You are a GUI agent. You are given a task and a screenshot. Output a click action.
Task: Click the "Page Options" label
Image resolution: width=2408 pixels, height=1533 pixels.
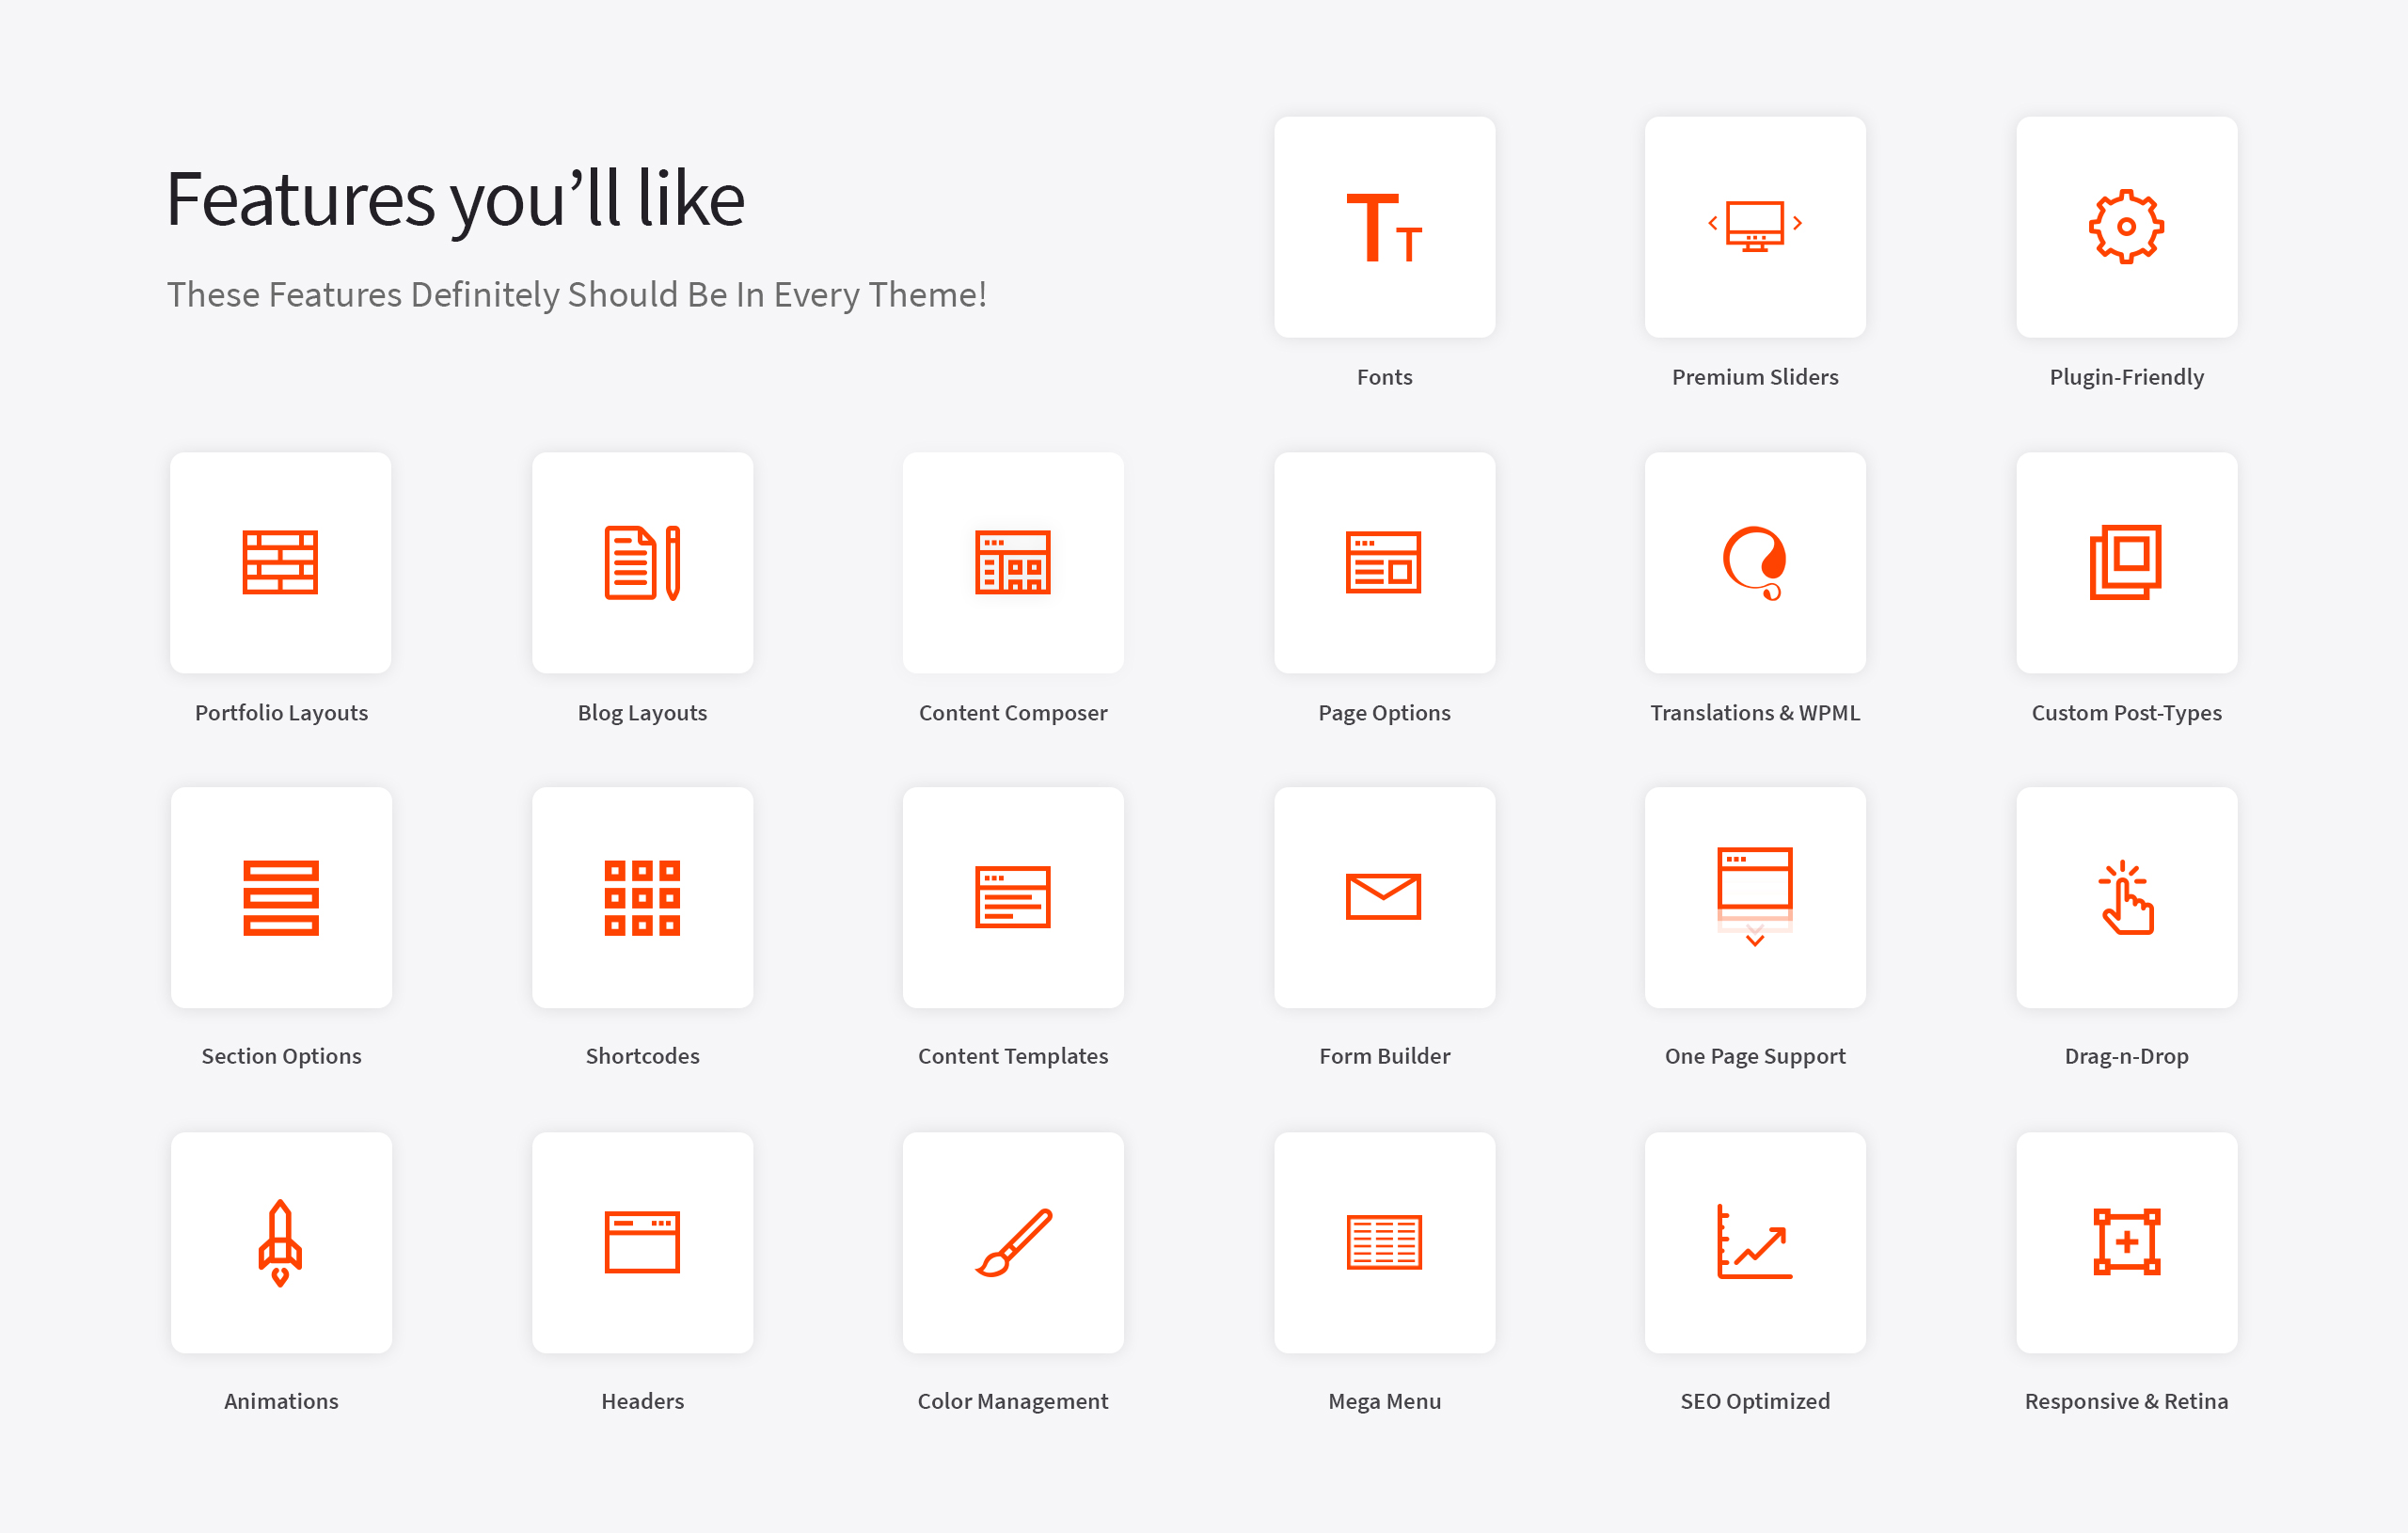pyautogui.click(x=1384, y=713)
